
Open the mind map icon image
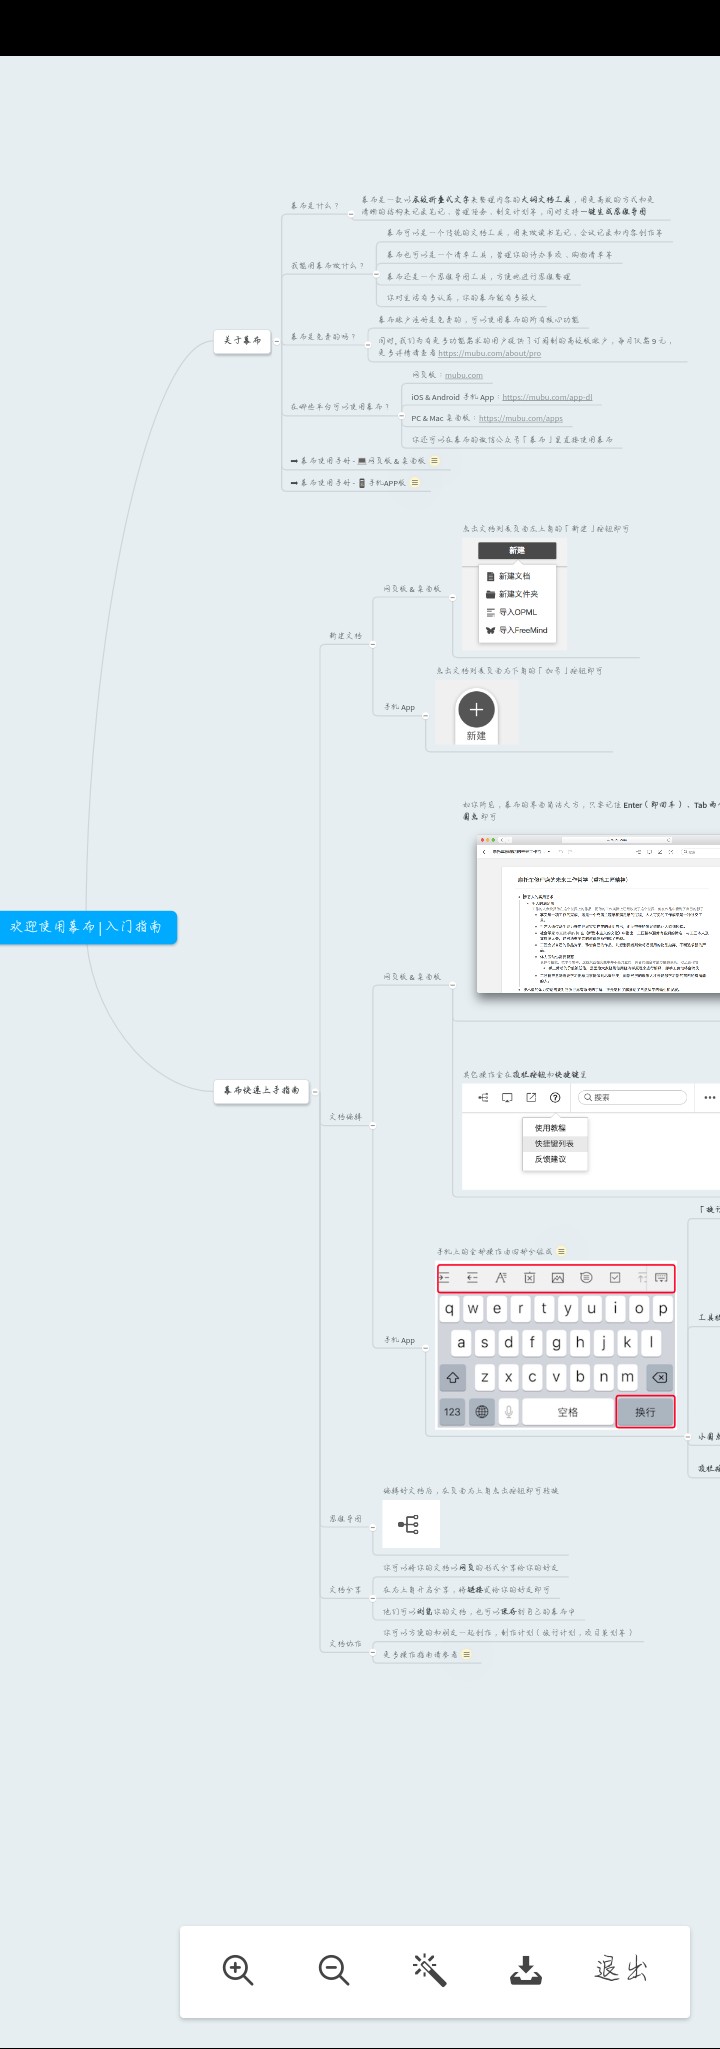(x=410, y=1524)
